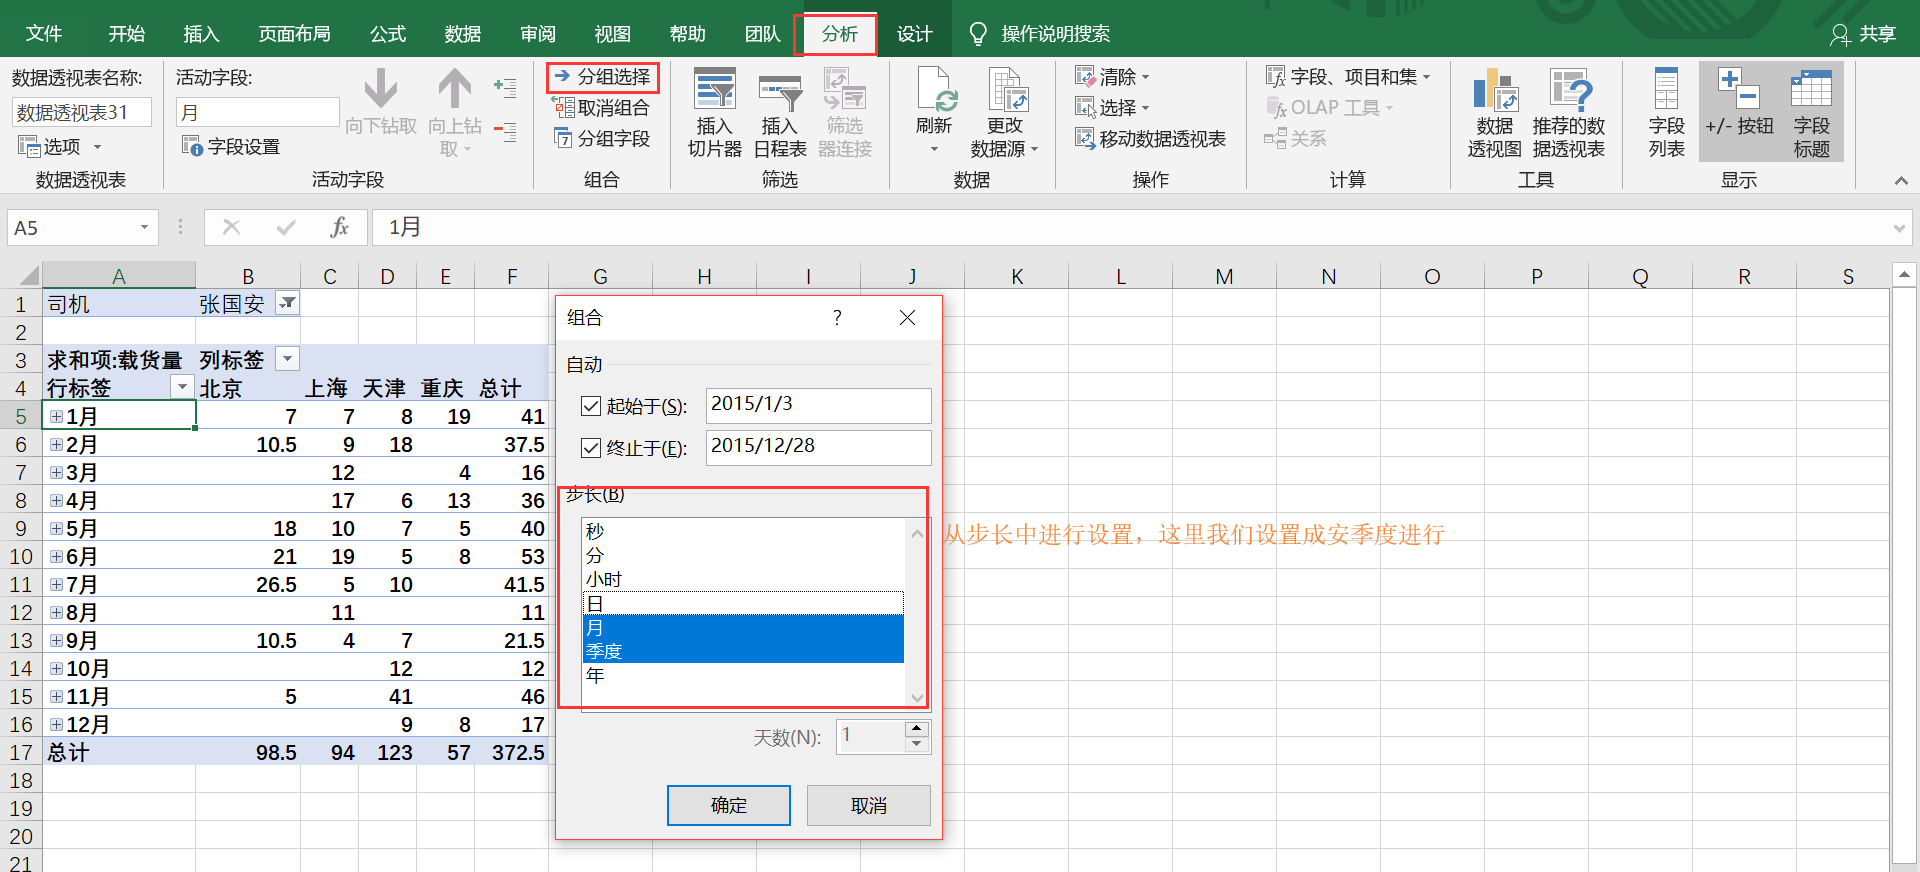
Task: Click the filter icon next to 张国安
Action: coord(287,303)
